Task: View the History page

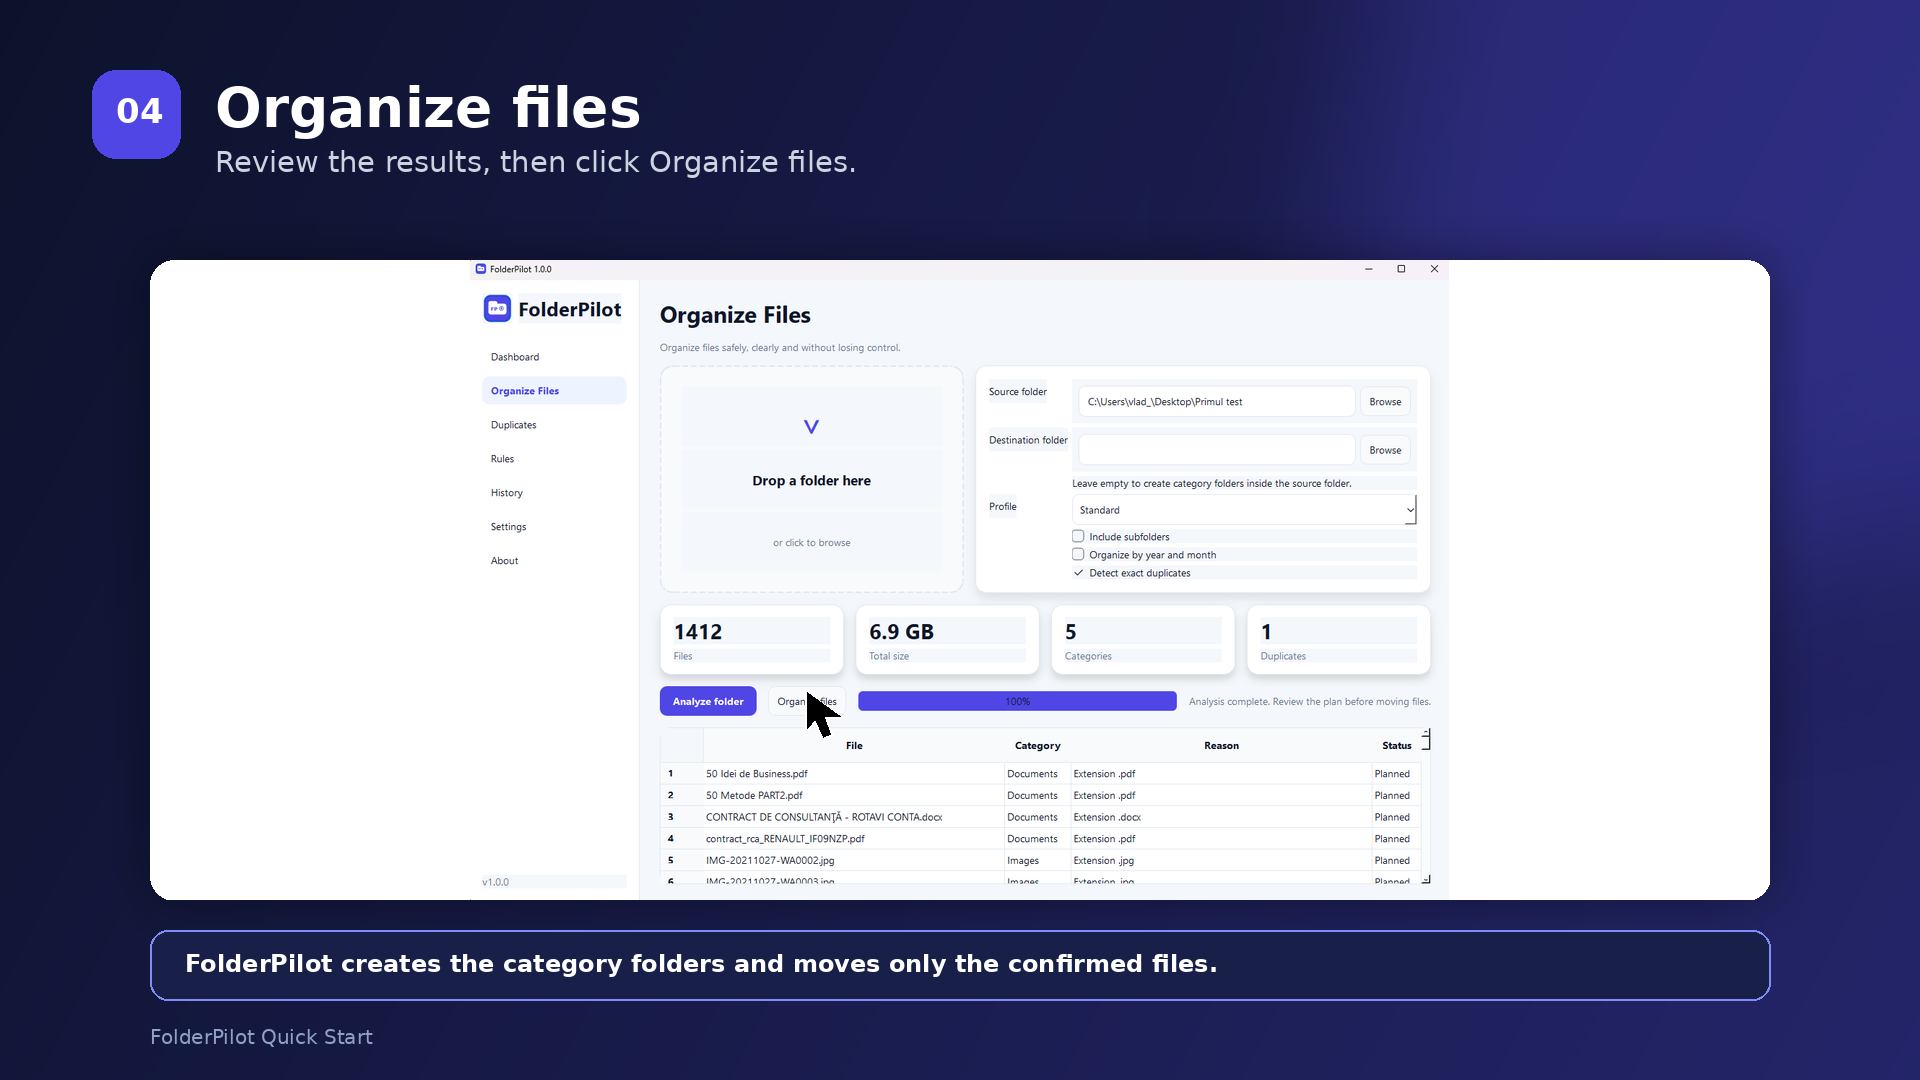Action: [x=554, y=493]
